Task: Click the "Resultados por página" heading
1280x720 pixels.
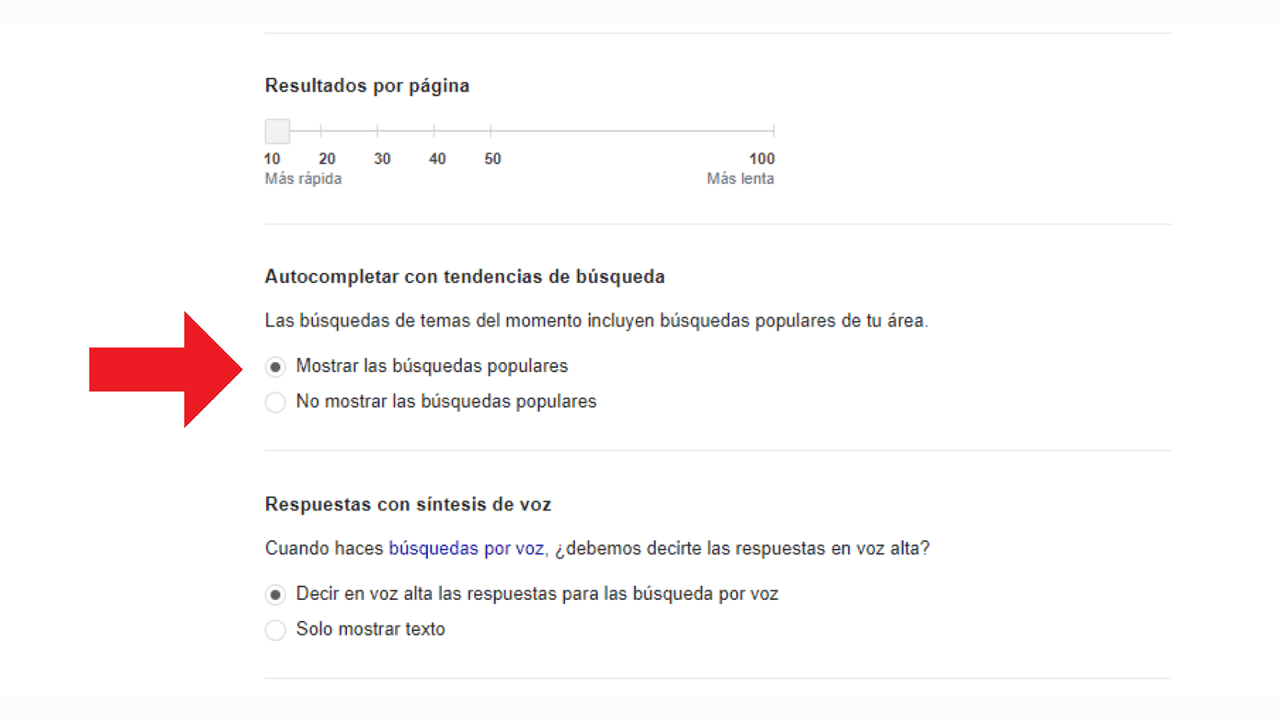Action: [x=366, y=85]
